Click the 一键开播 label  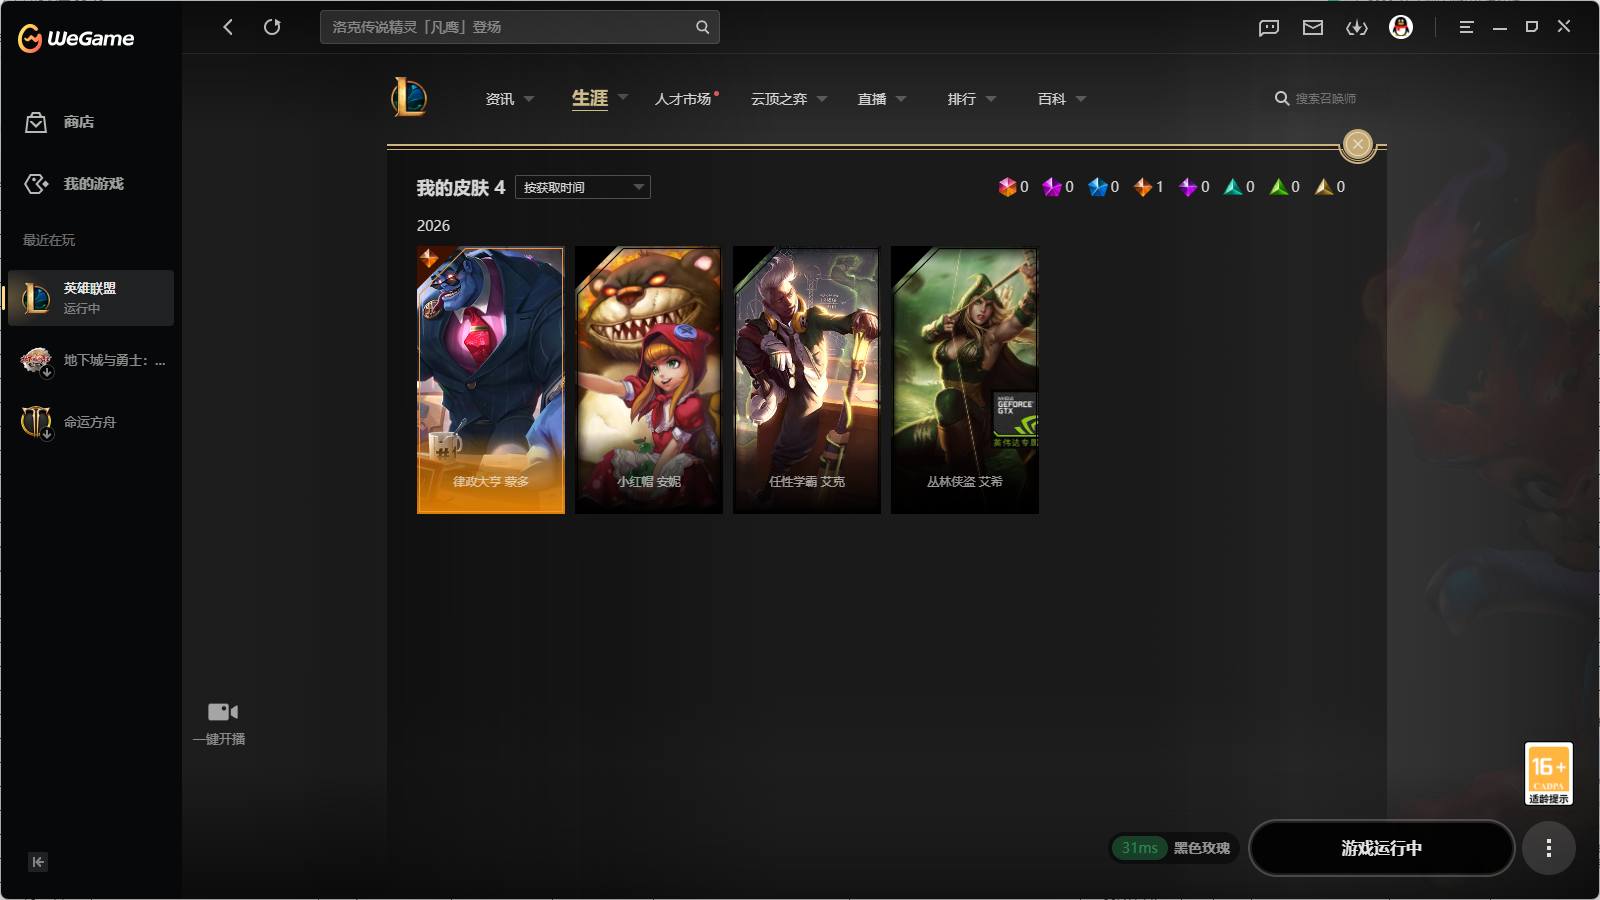tap(219, 739)
